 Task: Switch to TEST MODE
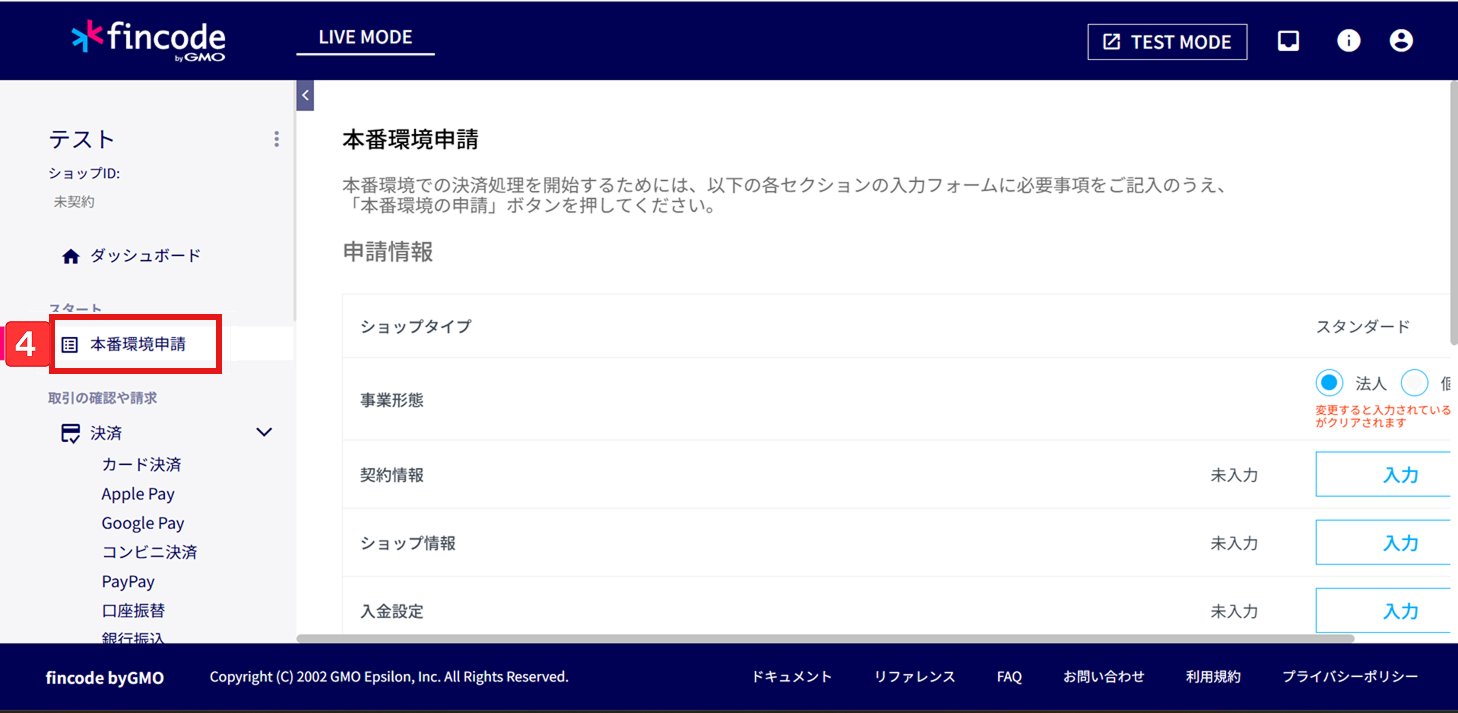(1167, 42)
